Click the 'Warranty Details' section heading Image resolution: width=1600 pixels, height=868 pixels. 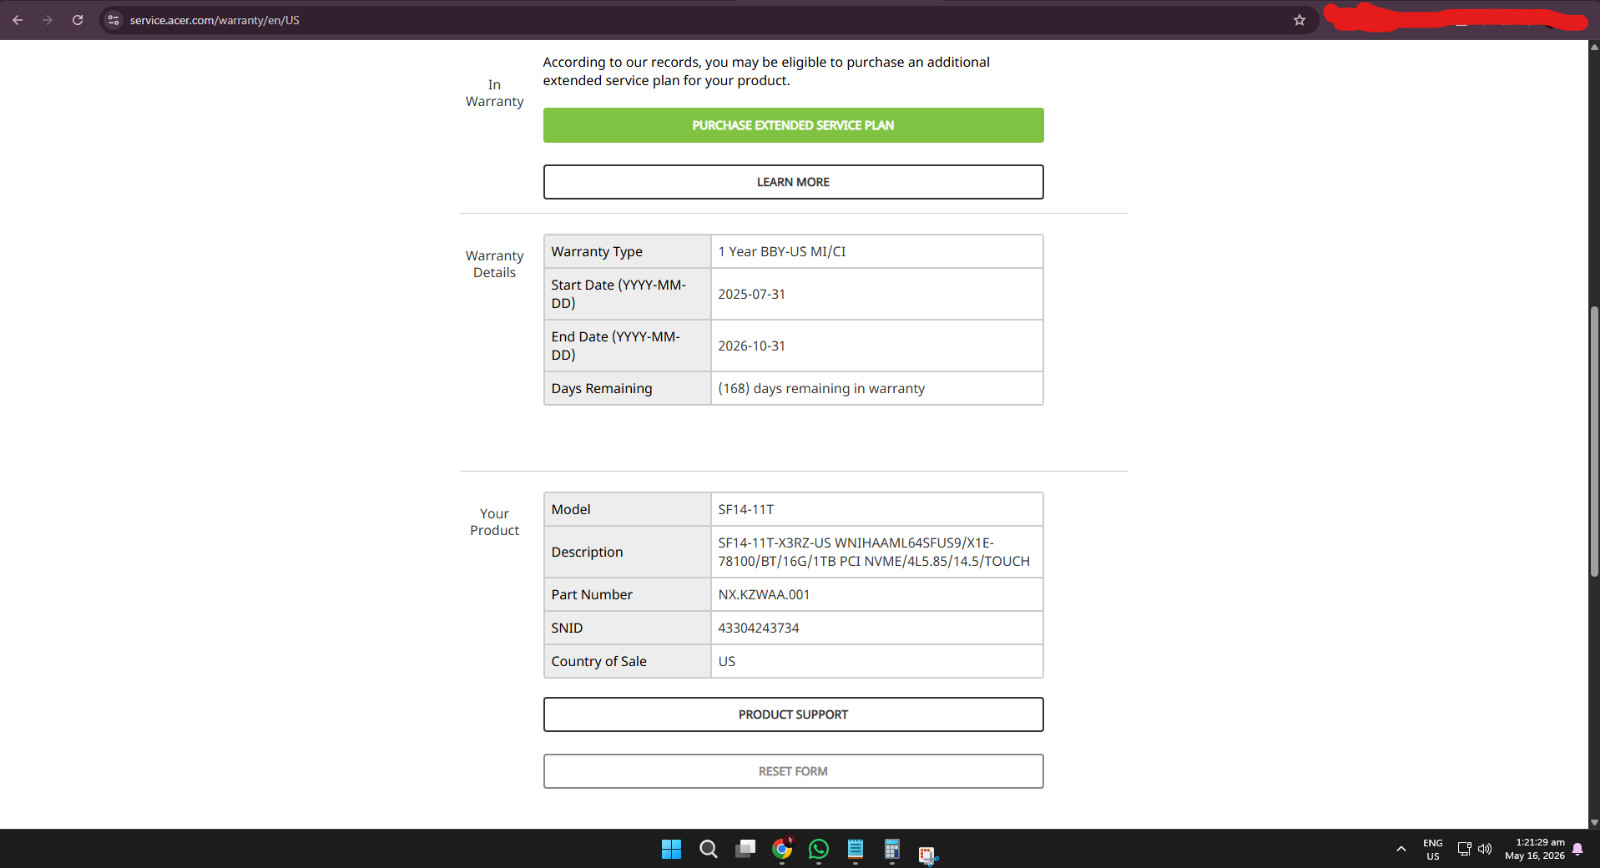coord(494,264)
